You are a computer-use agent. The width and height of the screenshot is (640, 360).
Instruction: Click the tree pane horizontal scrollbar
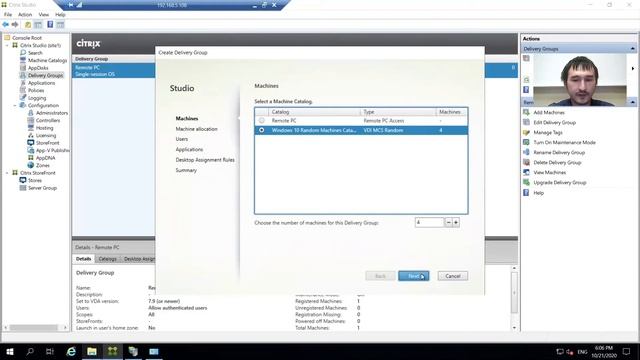point(35,327)
